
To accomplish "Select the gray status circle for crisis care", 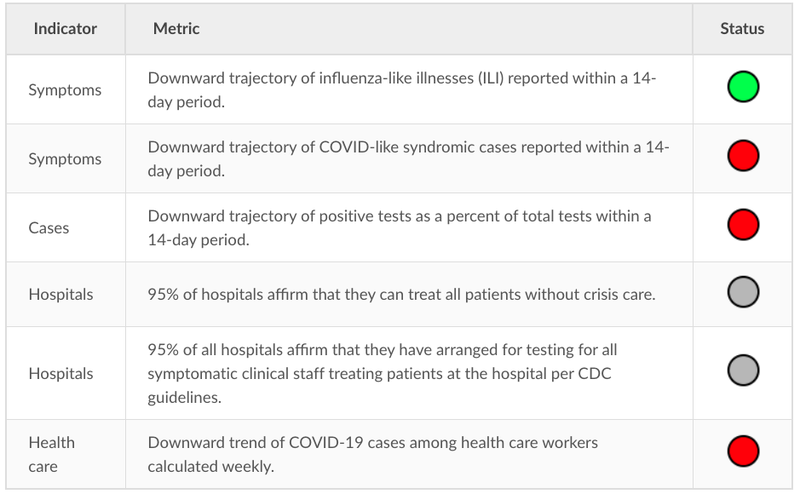I will click(743, 292).
